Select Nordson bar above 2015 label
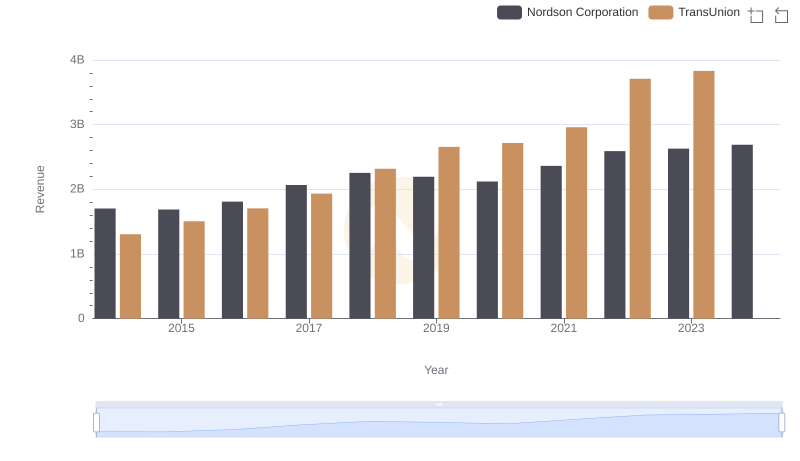This screenshot has width=800, height=461. (x=168, y=264)
